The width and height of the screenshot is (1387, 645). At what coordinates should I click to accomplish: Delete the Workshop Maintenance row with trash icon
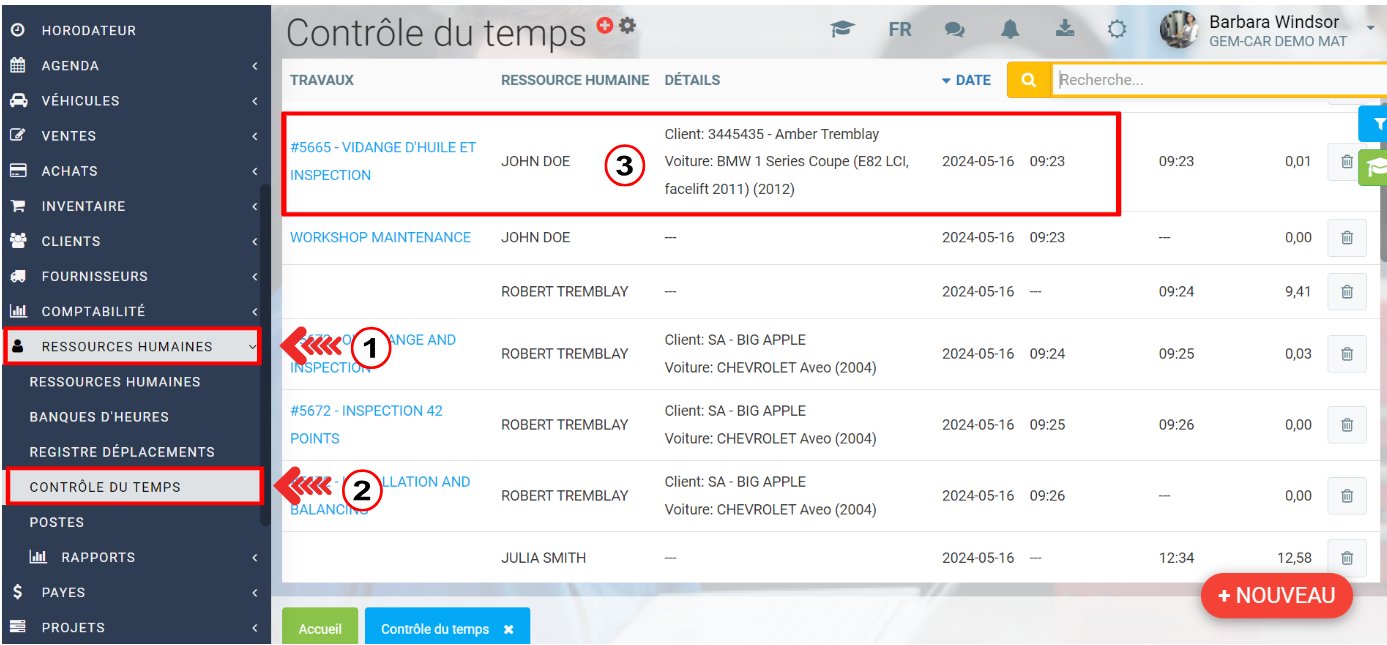(x=1346, y=238)
